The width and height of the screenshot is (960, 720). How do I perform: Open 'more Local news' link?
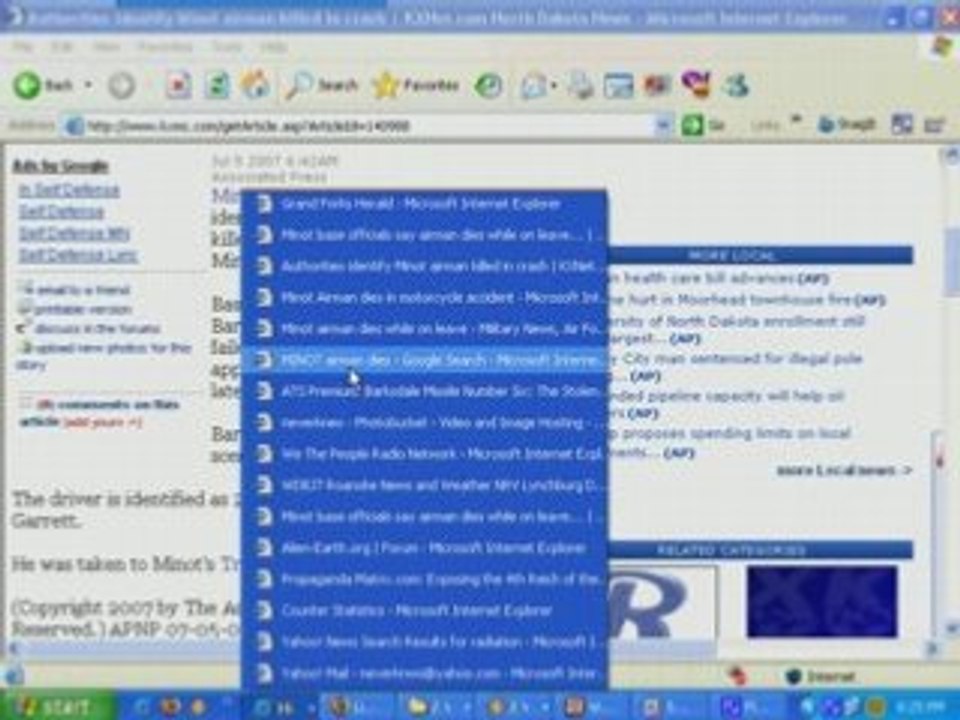[844, 471]
